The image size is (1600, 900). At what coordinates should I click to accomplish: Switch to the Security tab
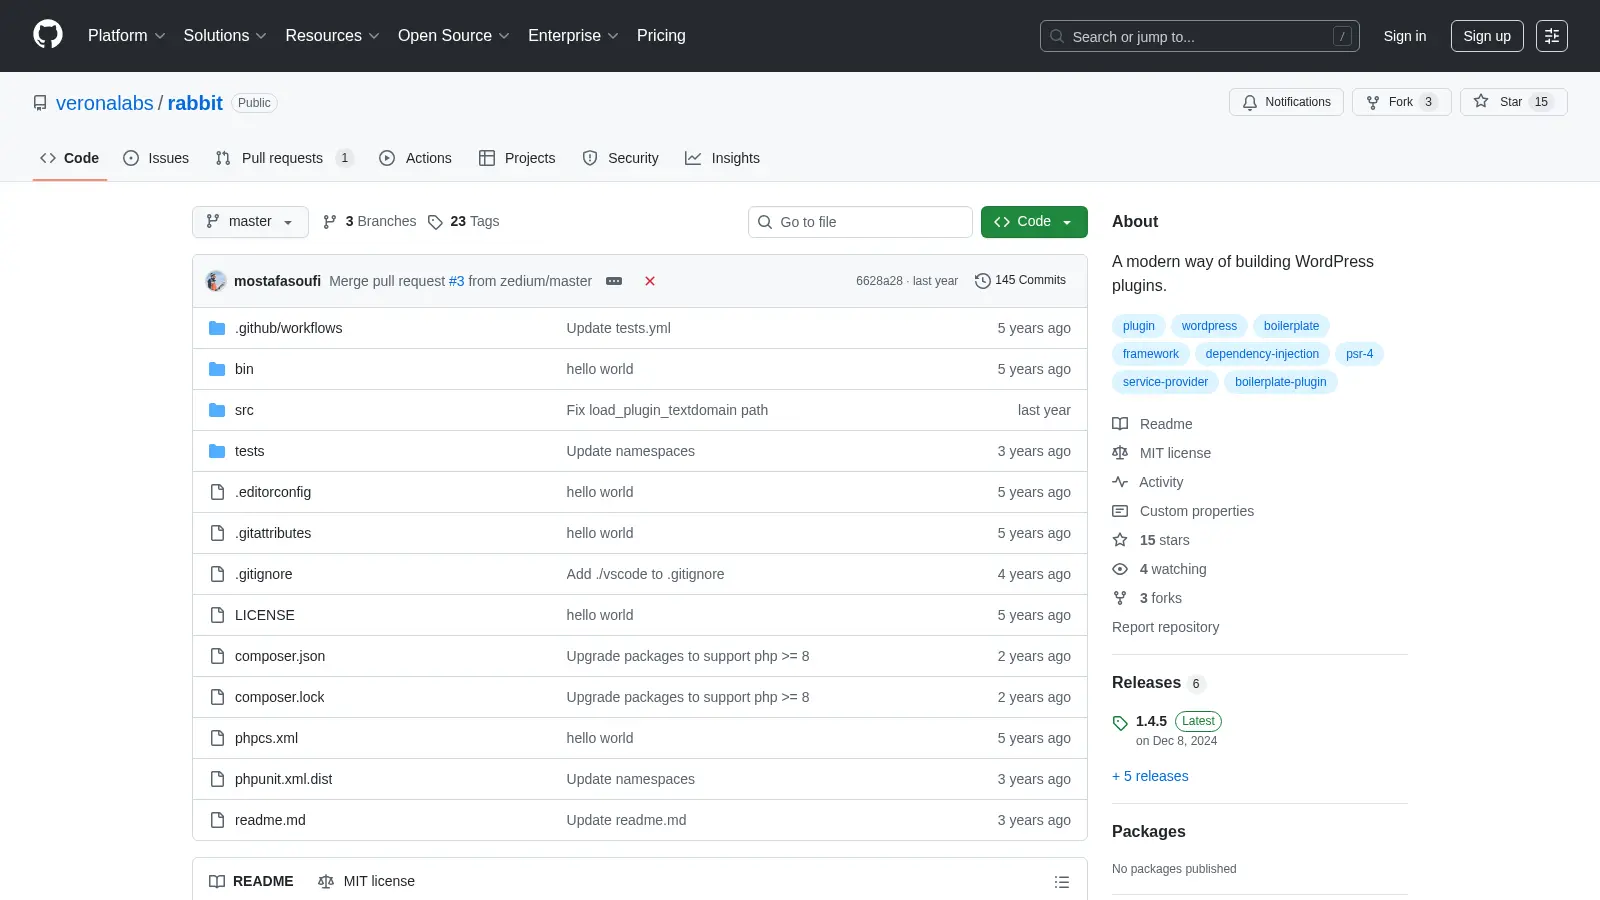[620, 158]
